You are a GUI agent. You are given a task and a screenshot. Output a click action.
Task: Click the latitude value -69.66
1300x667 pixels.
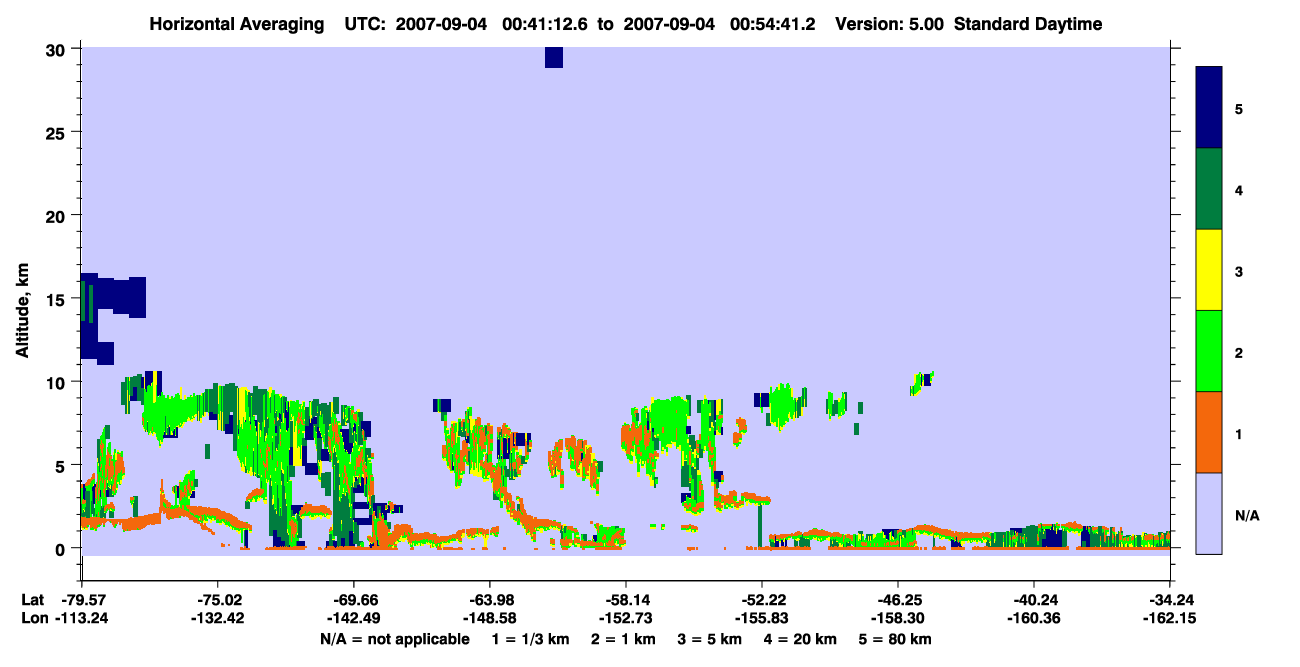pyautogui.click(x=353, y=600)
